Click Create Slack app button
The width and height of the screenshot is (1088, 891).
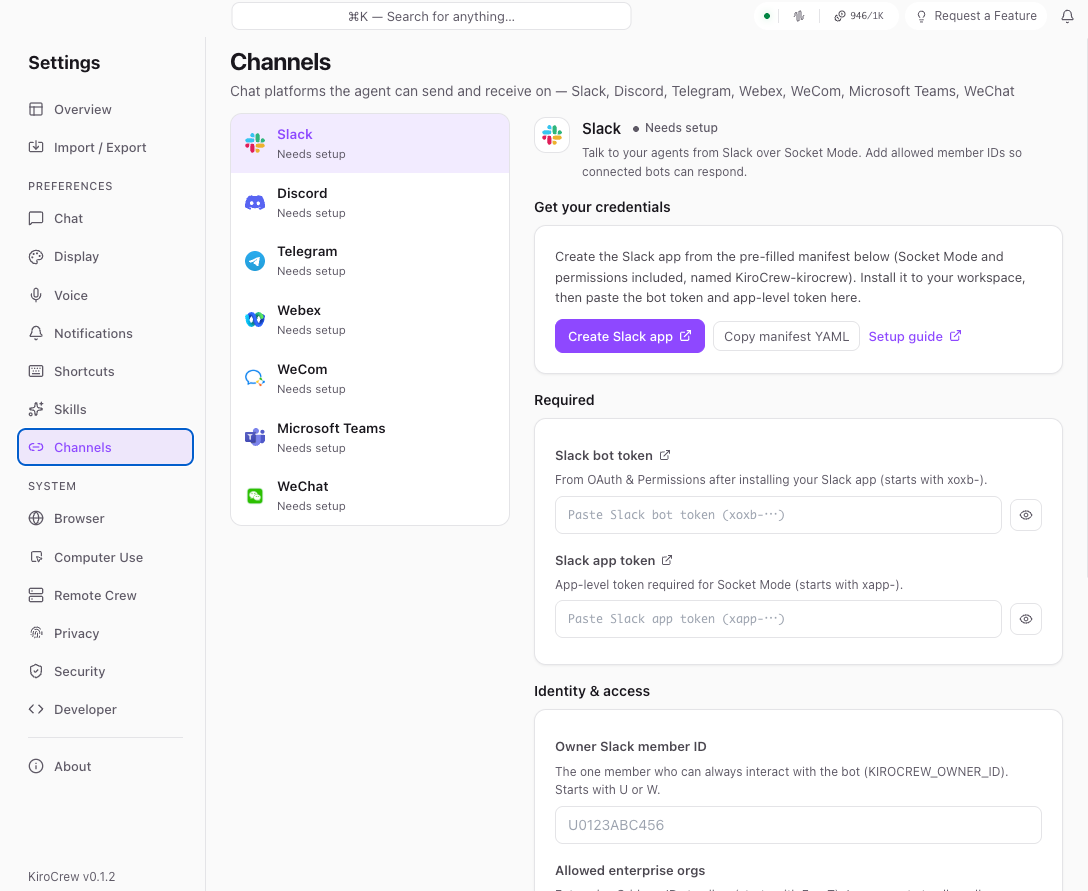tap(629, 336)
